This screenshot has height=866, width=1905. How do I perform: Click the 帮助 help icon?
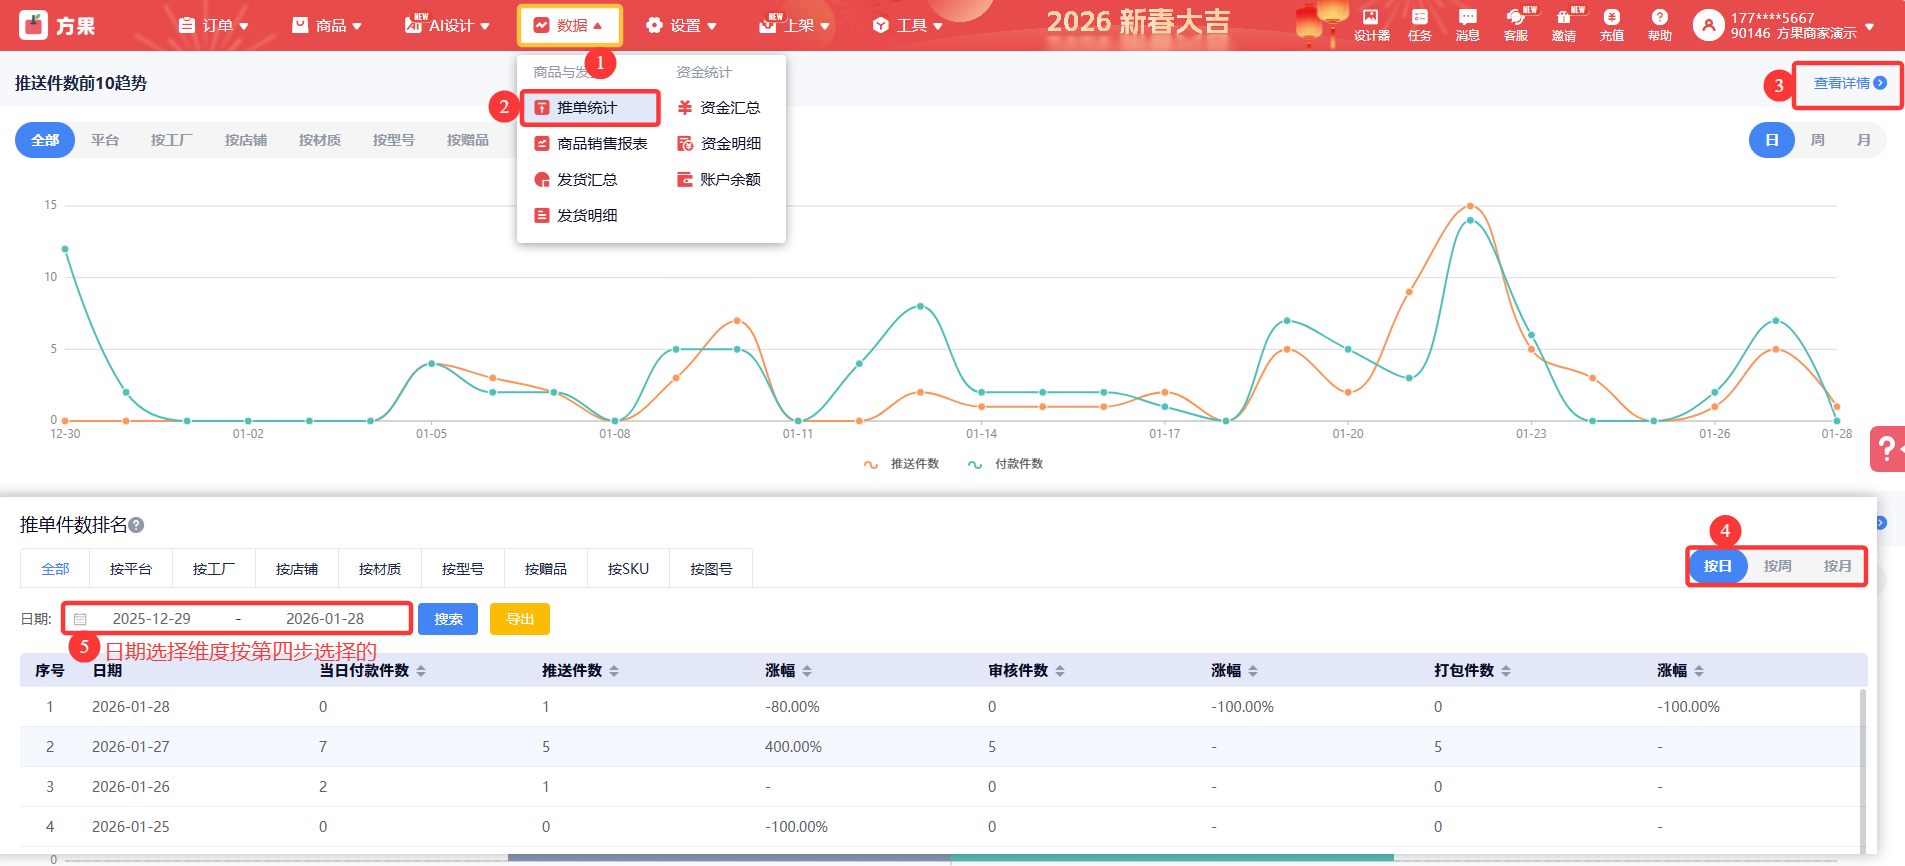(x=1659, y=24)
